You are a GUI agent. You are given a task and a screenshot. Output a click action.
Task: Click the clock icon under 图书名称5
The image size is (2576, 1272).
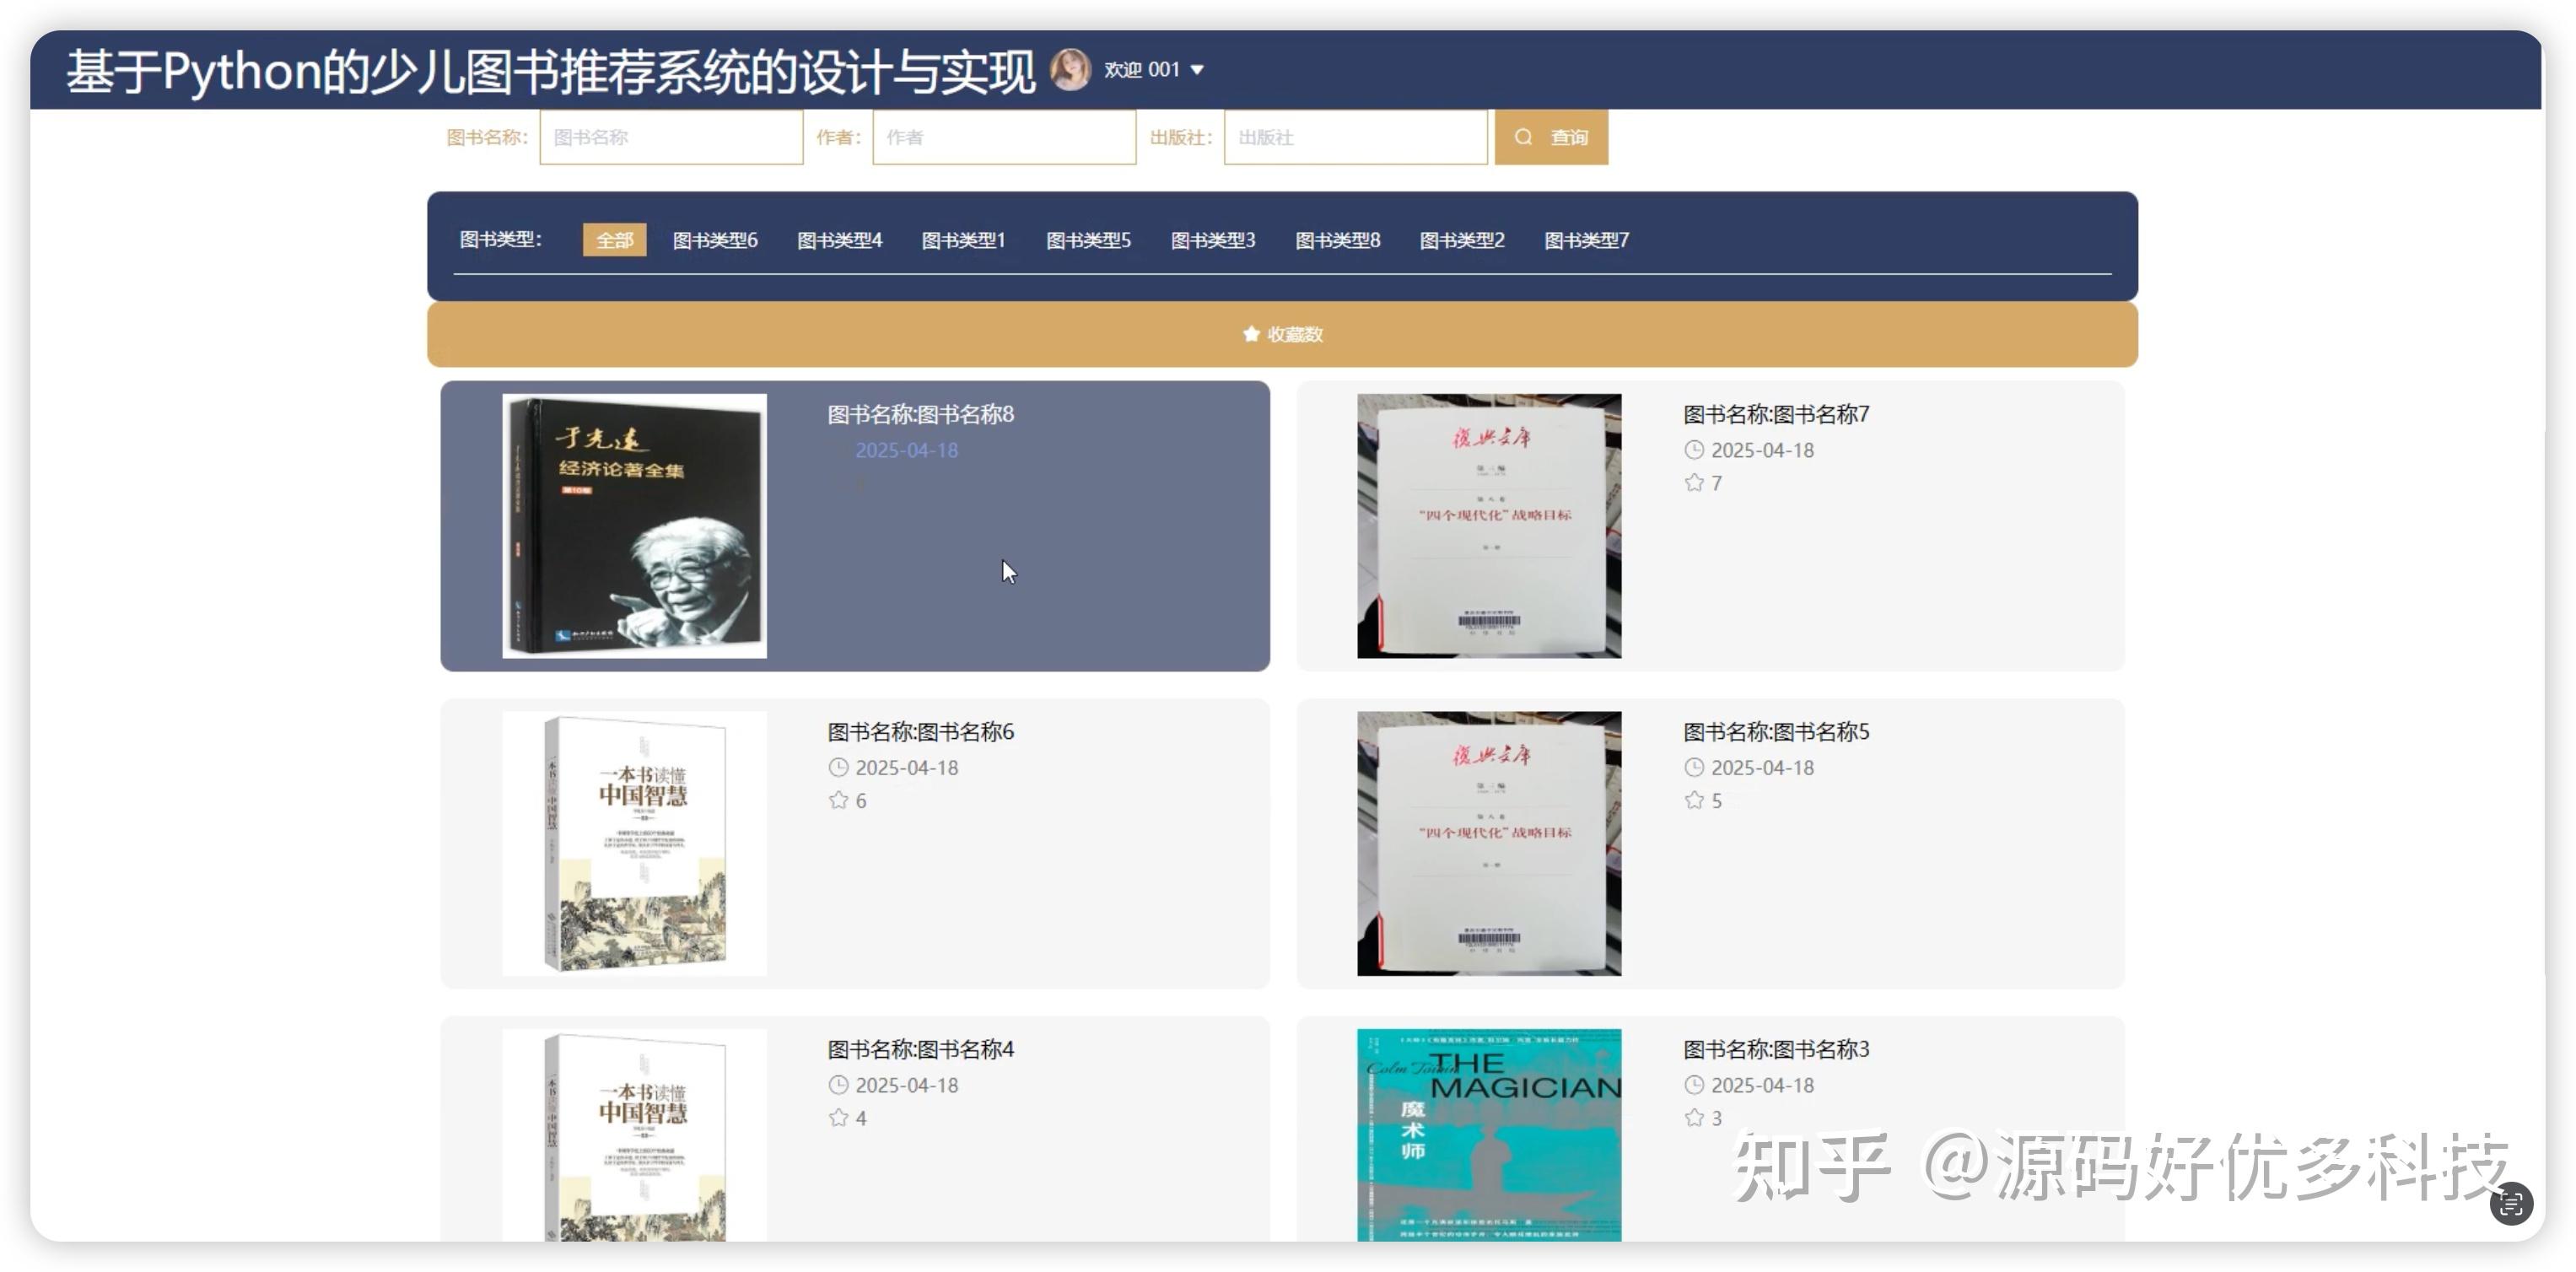tap(1694, 767)
